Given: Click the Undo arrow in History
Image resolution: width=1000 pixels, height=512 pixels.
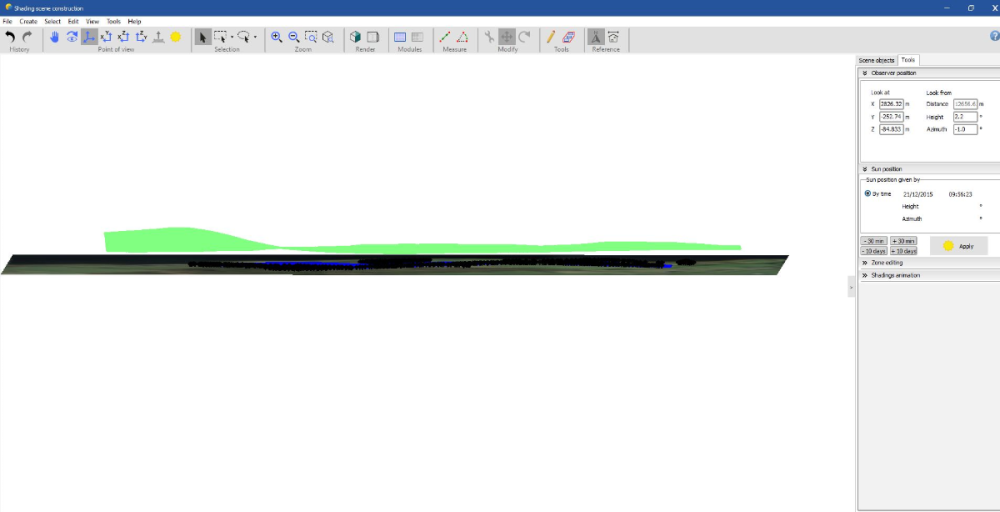Looking at the screenshot, I should pos(10,37).
